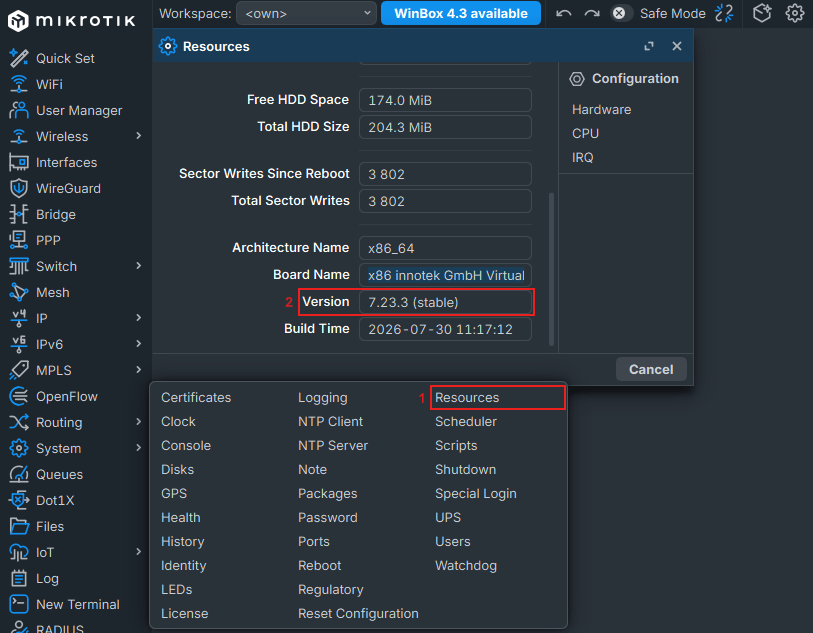The height and width of the screenshot is (633, 813).
Task: Open License menu entry
Action: click(x=185, y=614)
